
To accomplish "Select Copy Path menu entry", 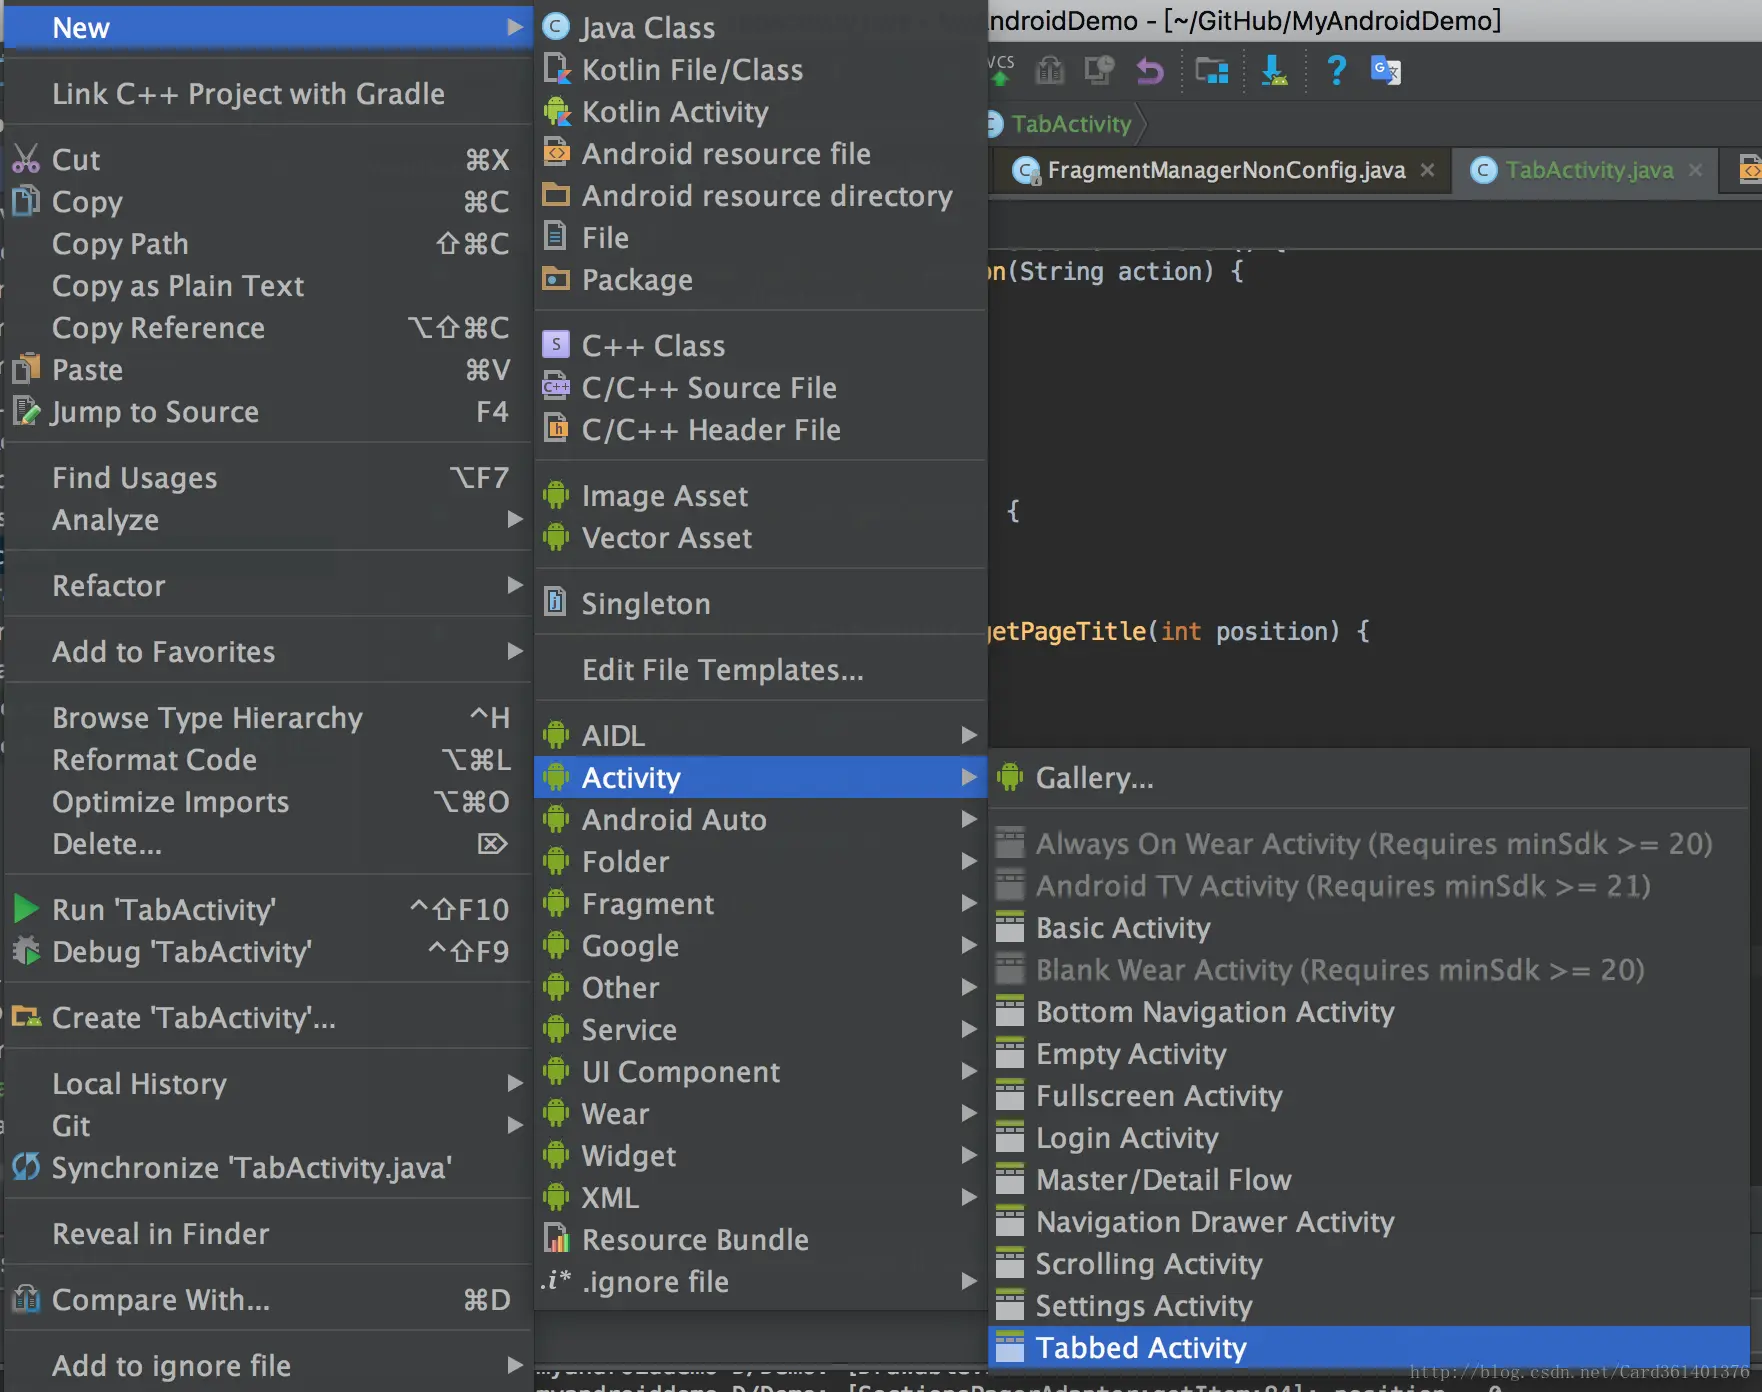I will 268,243.
